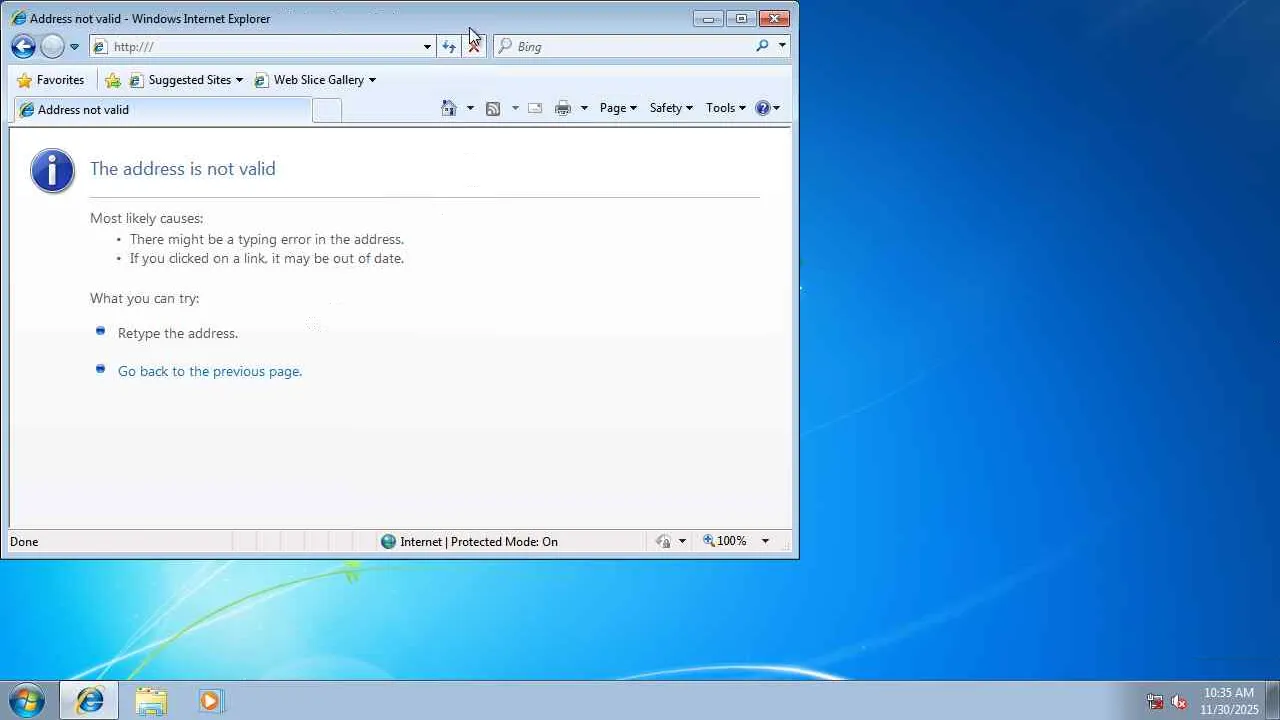Close the Internet Explorer window
The height and width of the screenshot is (720, 1280).
click(774, 18)
